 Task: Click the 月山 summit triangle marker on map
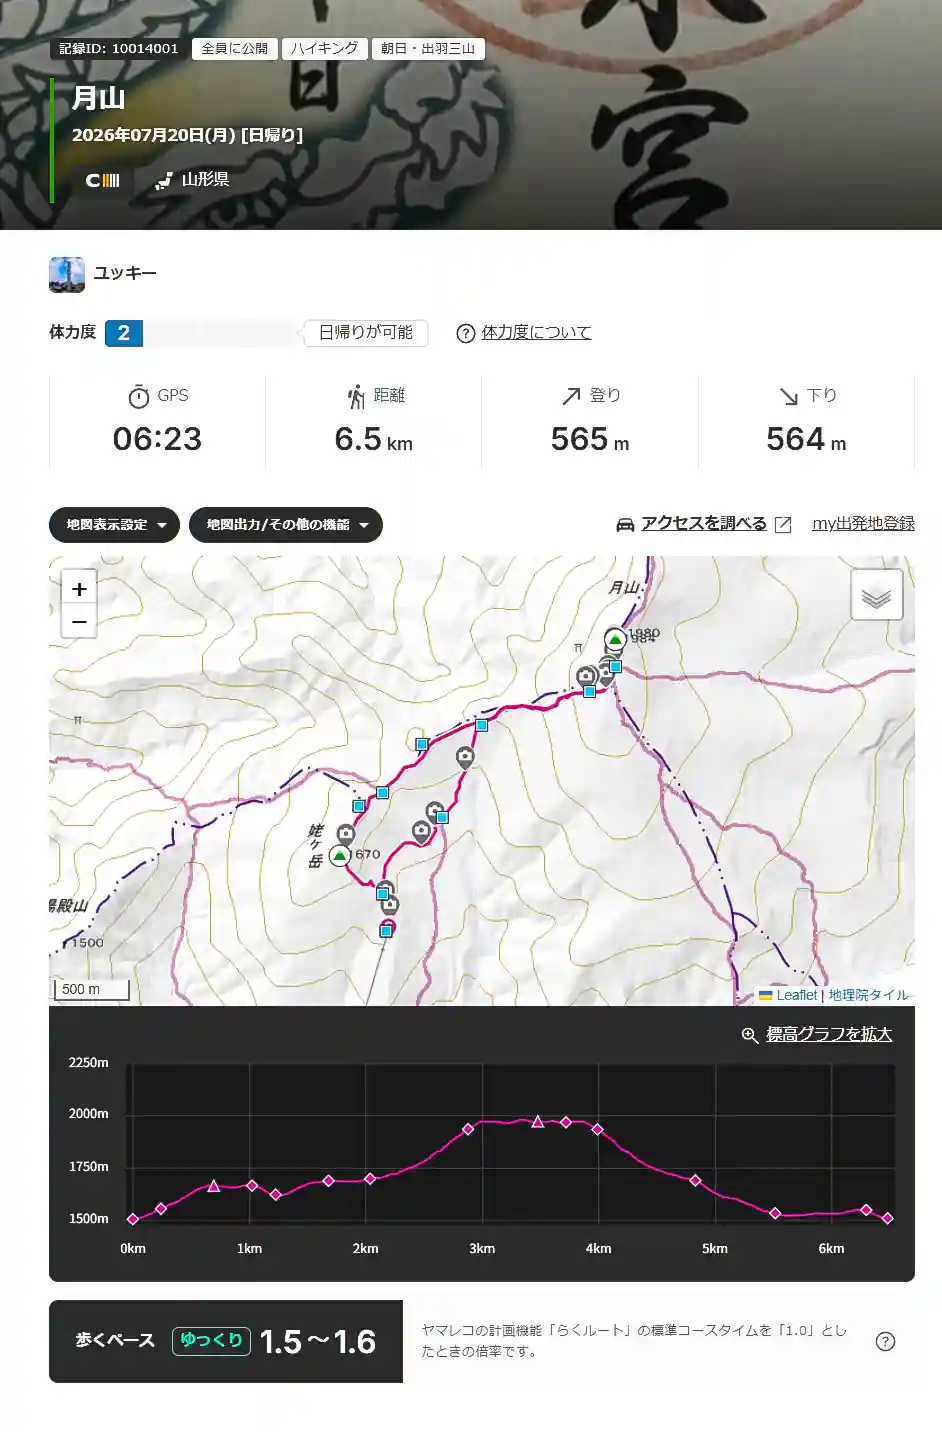[x=615, y=639]
